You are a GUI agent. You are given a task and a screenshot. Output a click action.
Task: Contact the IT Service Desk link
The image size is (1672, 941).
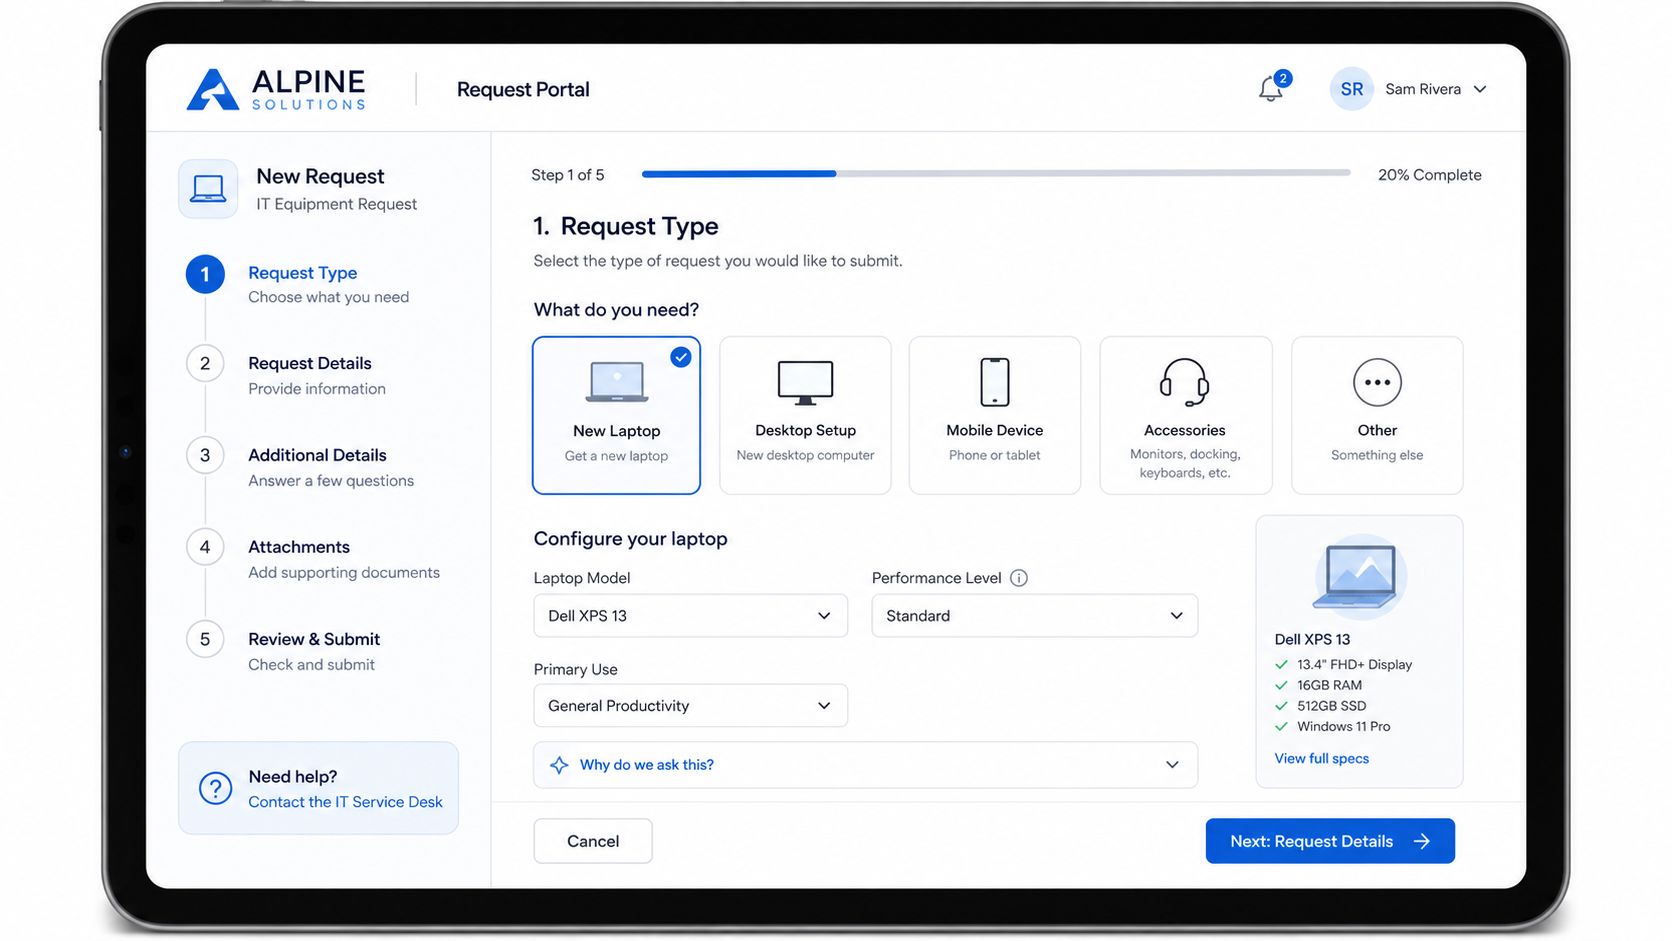(345, 802)
